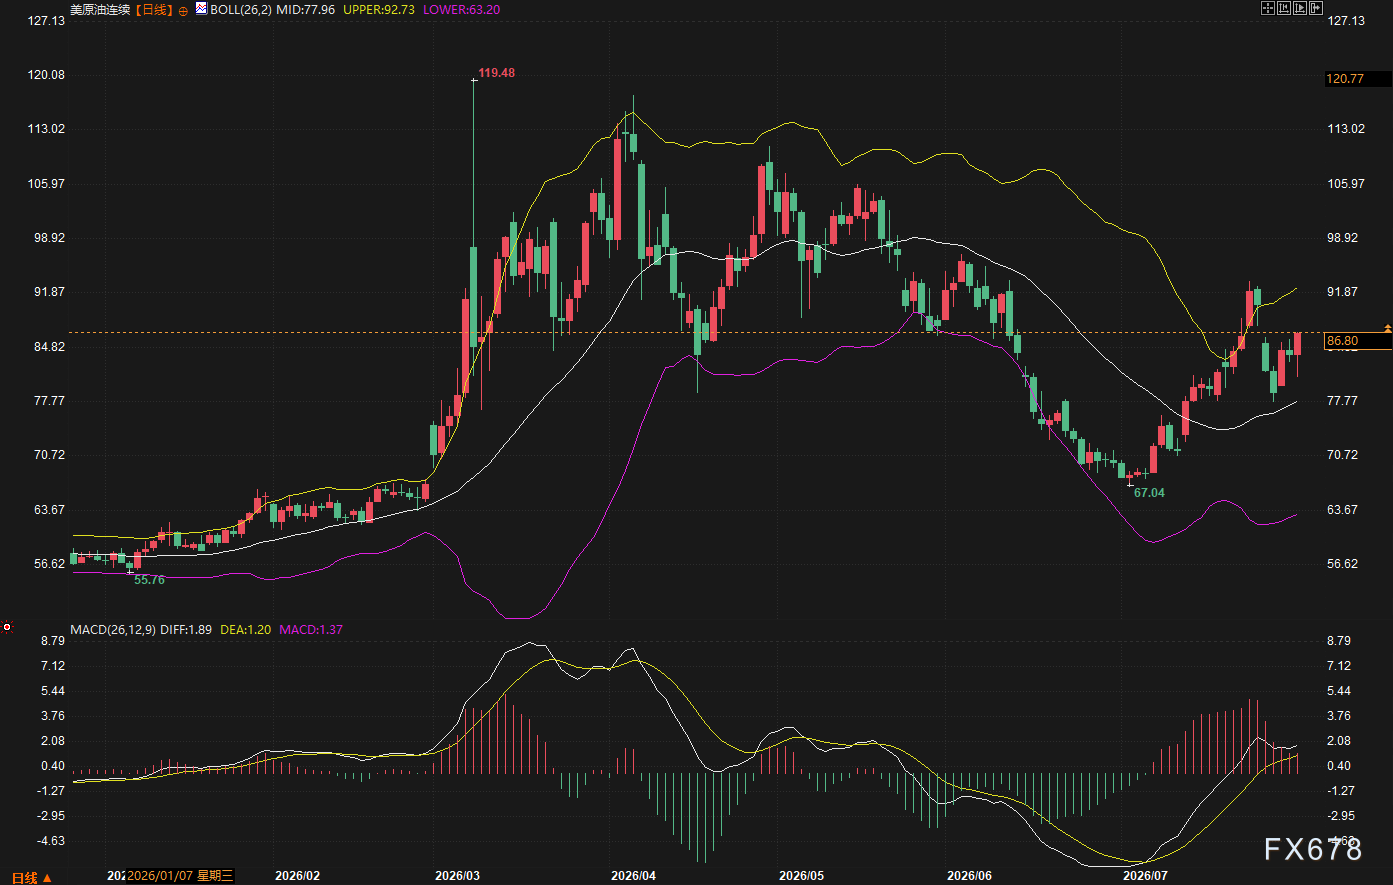This screenshot has height=885, width=1393.
Task: Click the 98.92 label on the left axis
Action: [x=47, y=238]
